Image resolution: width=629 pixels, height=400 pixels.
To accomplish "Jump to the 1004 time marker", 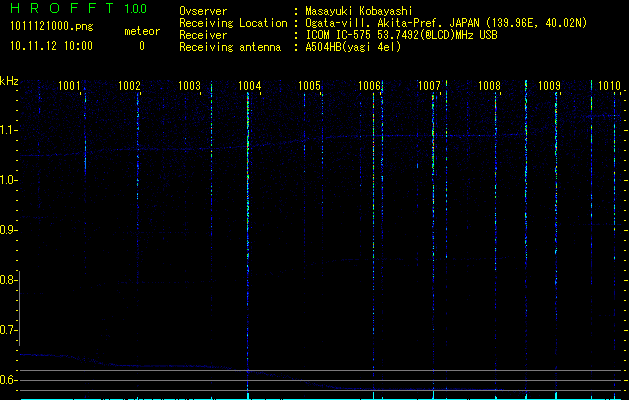I will tap(250, 85).
